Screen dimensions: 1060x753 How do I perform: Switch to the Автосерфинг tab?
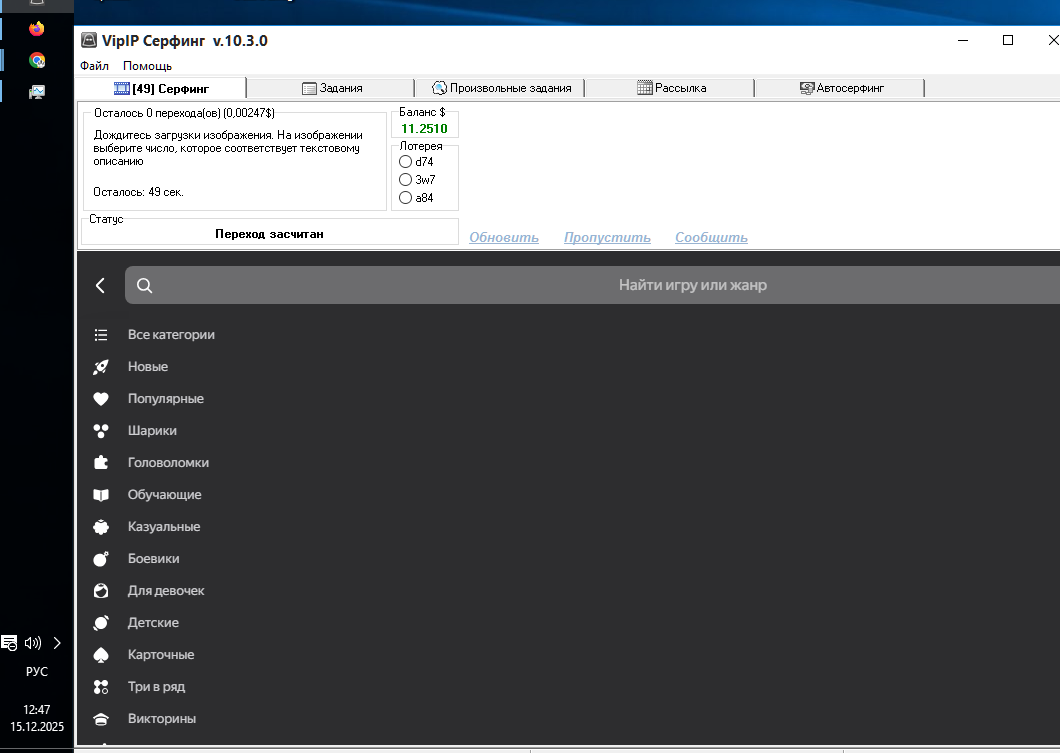pos(840,88)
